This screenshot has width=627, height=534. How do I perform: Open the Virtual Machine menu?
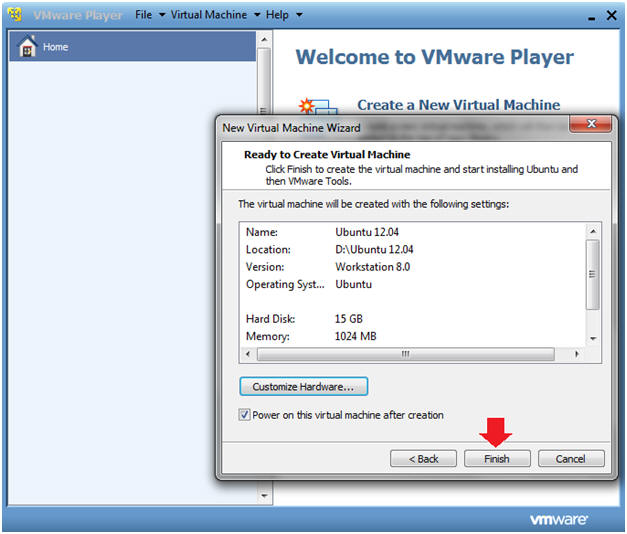pyautogui.click(x=209, y=15)
